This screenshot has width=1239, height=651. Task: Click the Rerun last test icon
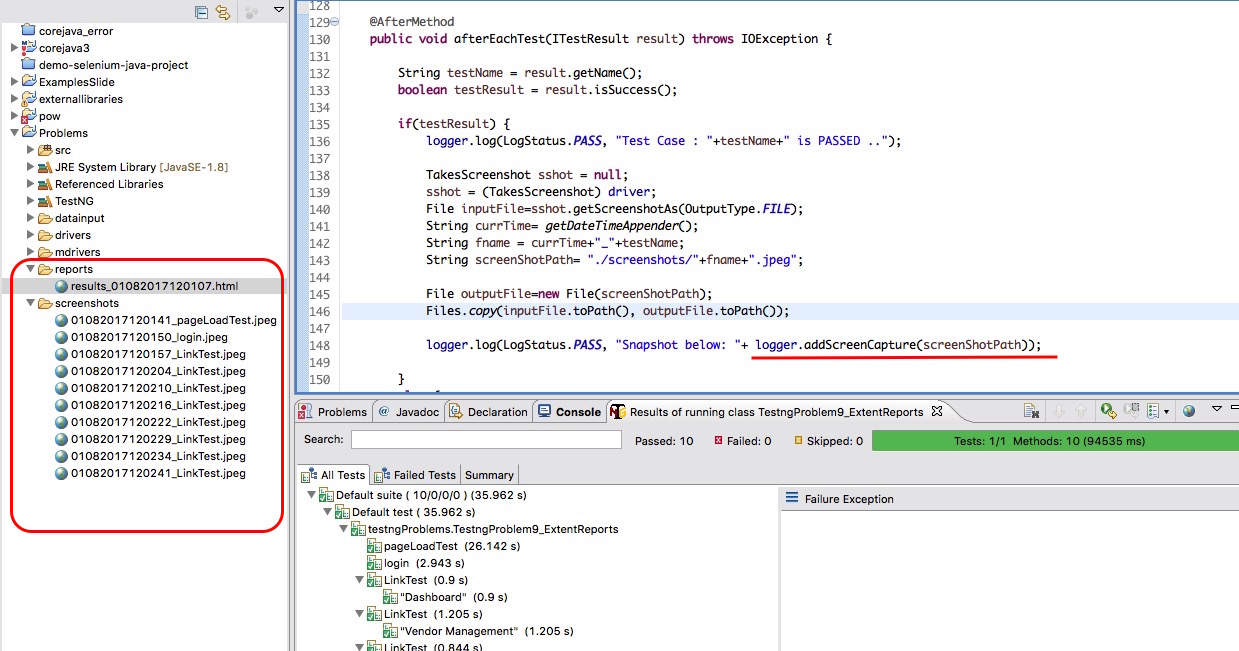pyautogui.click(x=1108, y=410)
